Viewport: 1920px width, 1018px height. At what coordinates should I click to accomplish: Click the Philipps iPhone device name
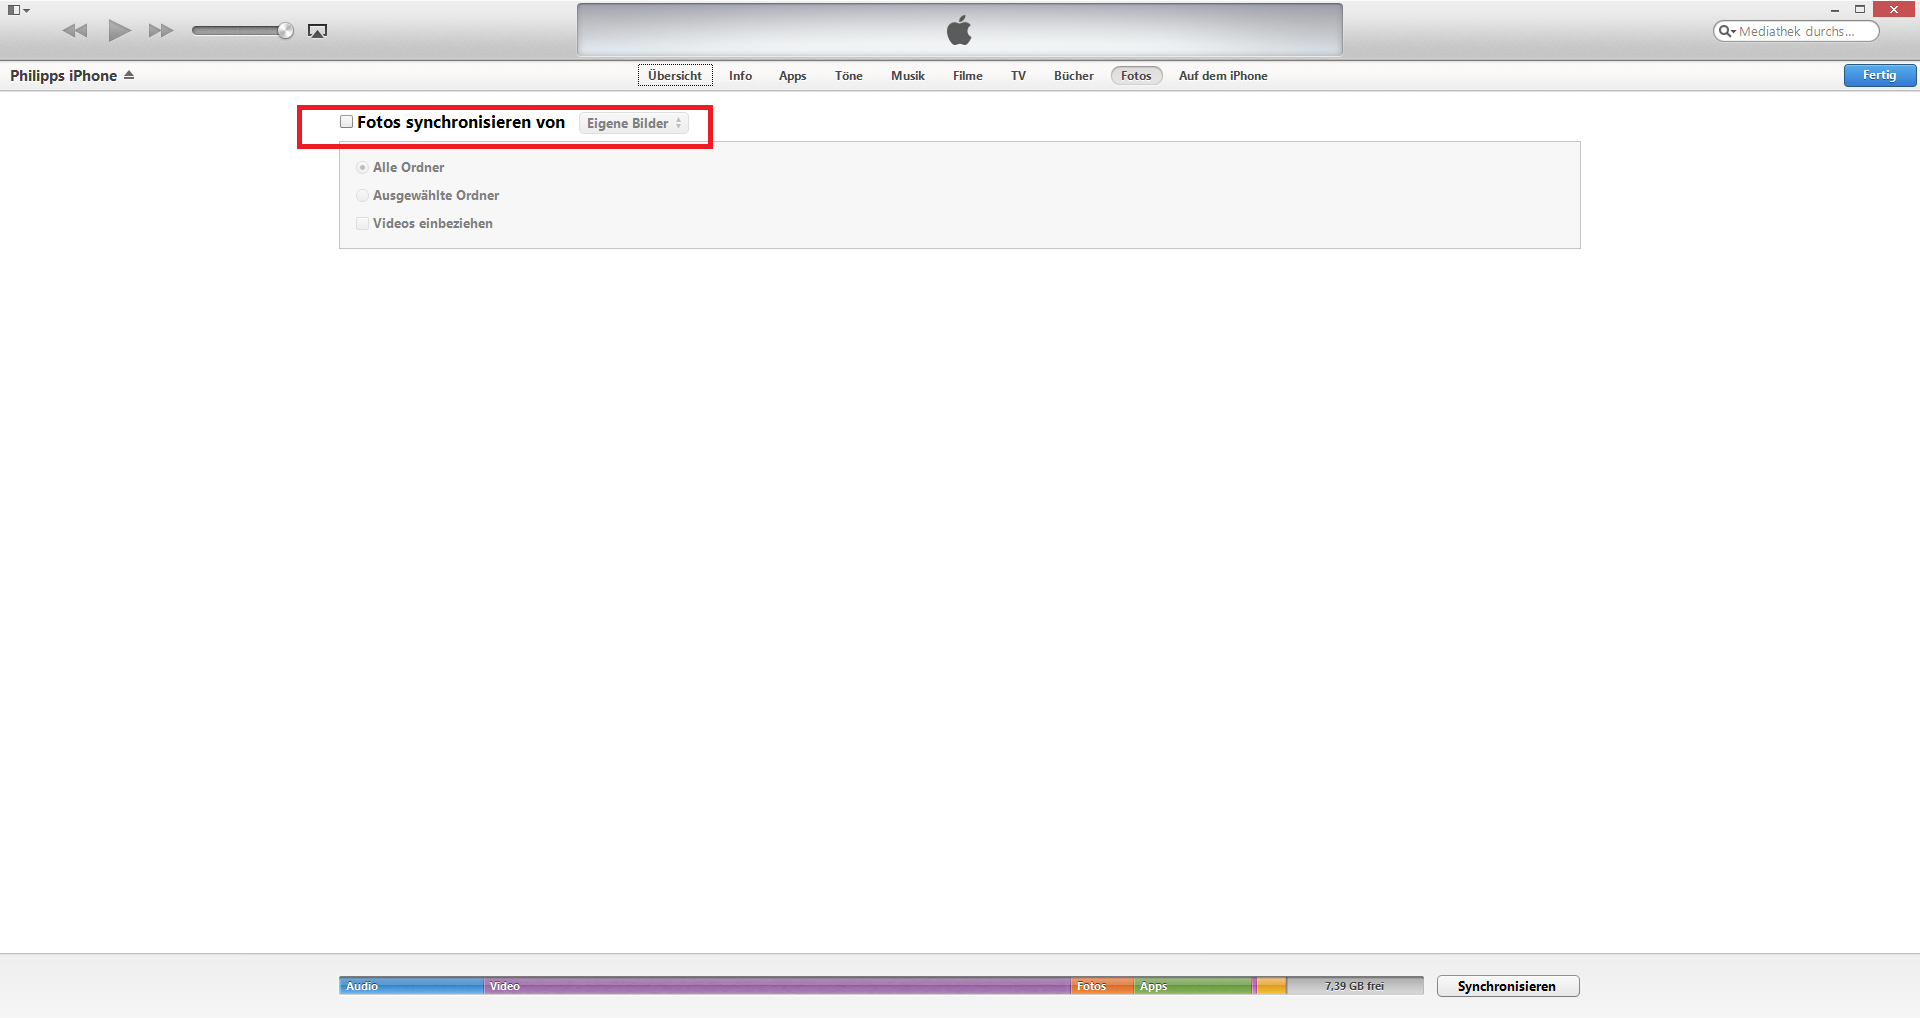click(x=63, y=76)
